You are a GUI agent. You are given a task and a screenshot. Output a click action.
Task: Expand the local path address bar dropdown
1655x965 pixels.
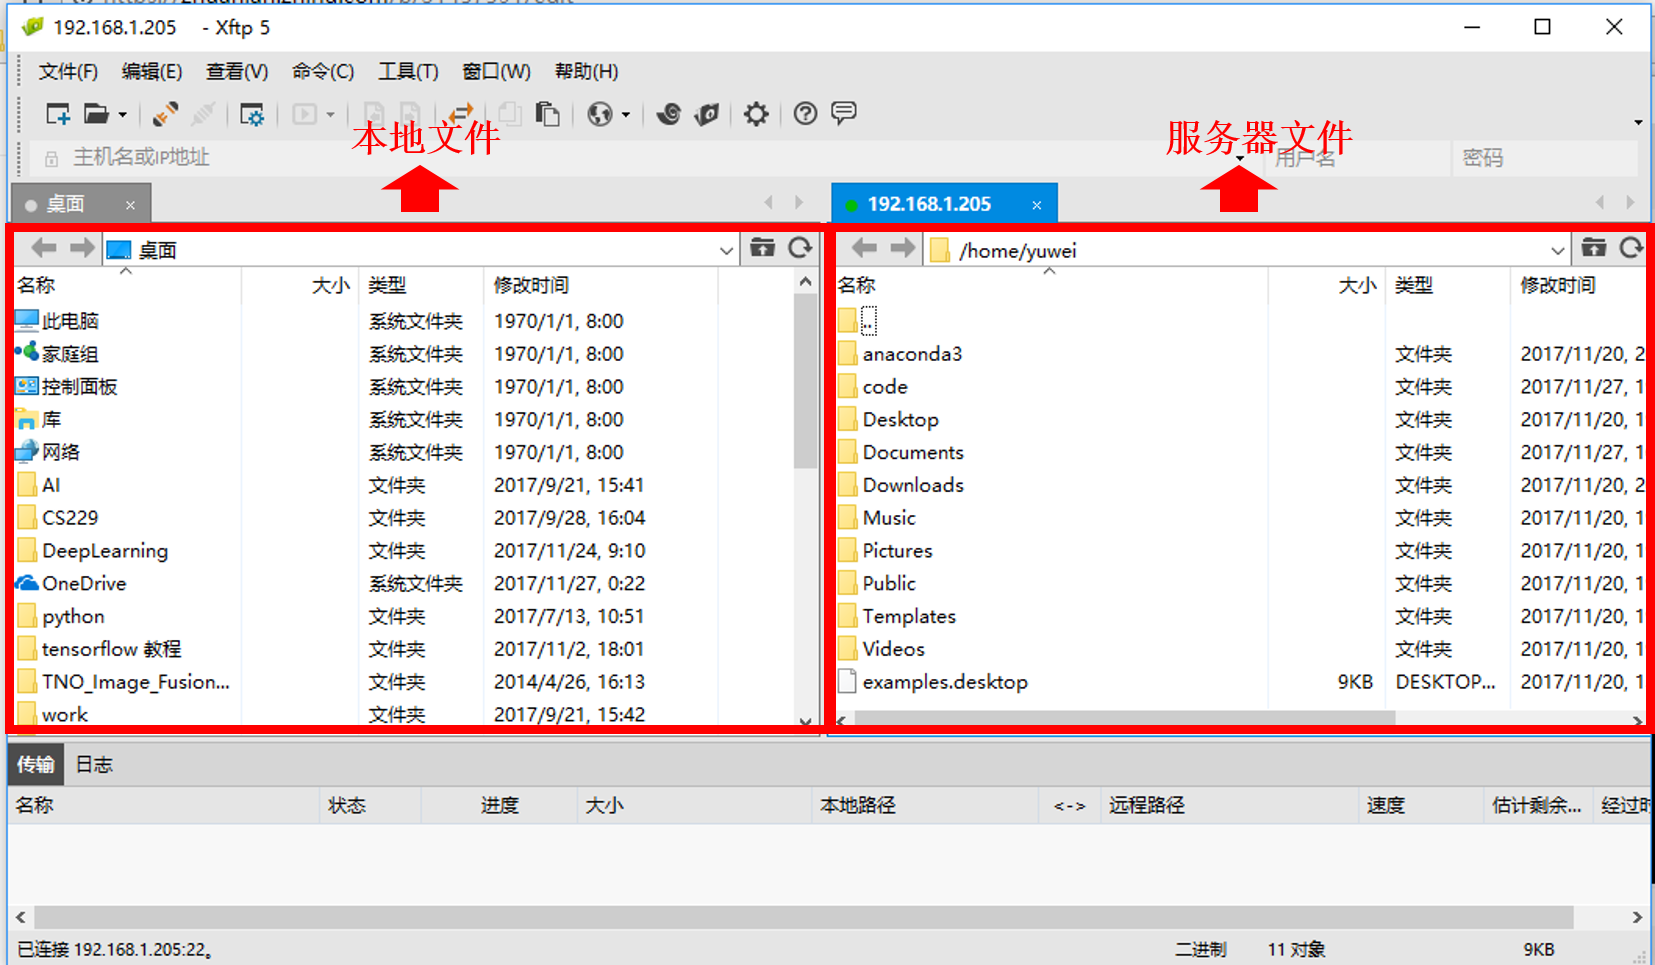coord(726,249)
